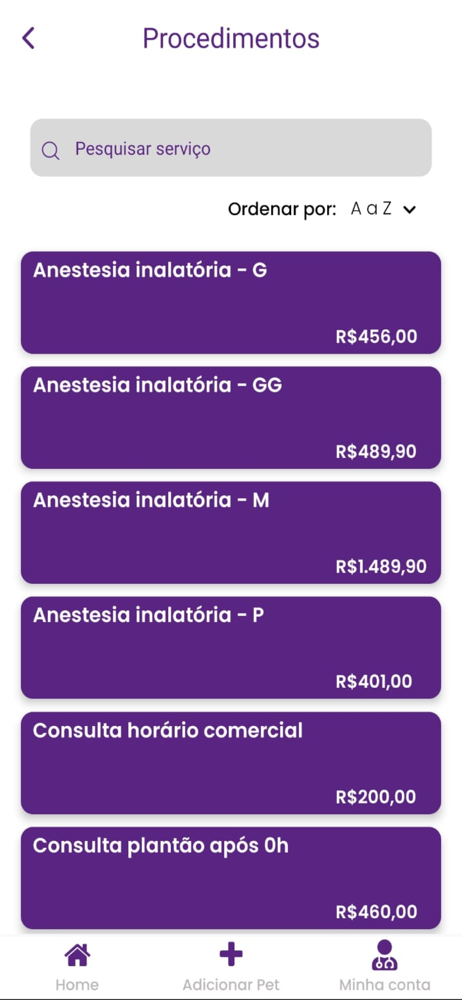Switch to the Minha conta tab label
Viewport: 462px width, 1000px height.
point(385,984)
